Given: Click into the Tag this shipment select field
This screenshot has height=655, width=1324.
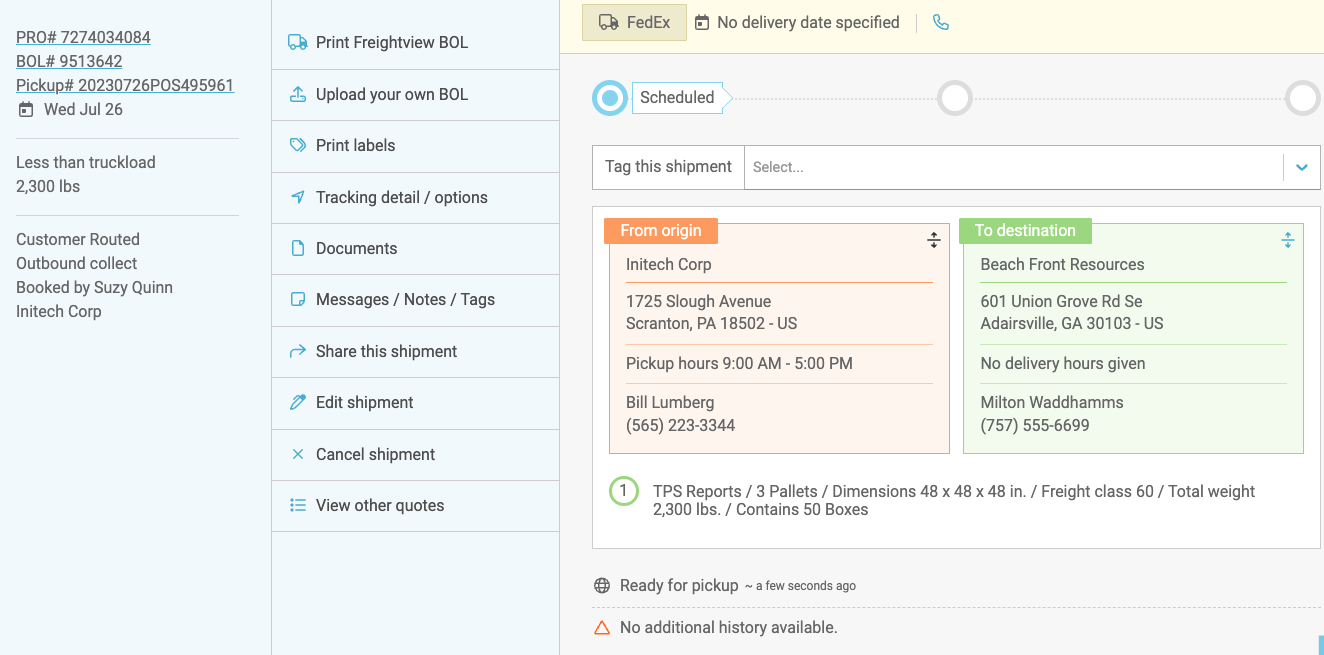Looking at the screenshot, I should pyautogui.click(x=1012, y=167).
